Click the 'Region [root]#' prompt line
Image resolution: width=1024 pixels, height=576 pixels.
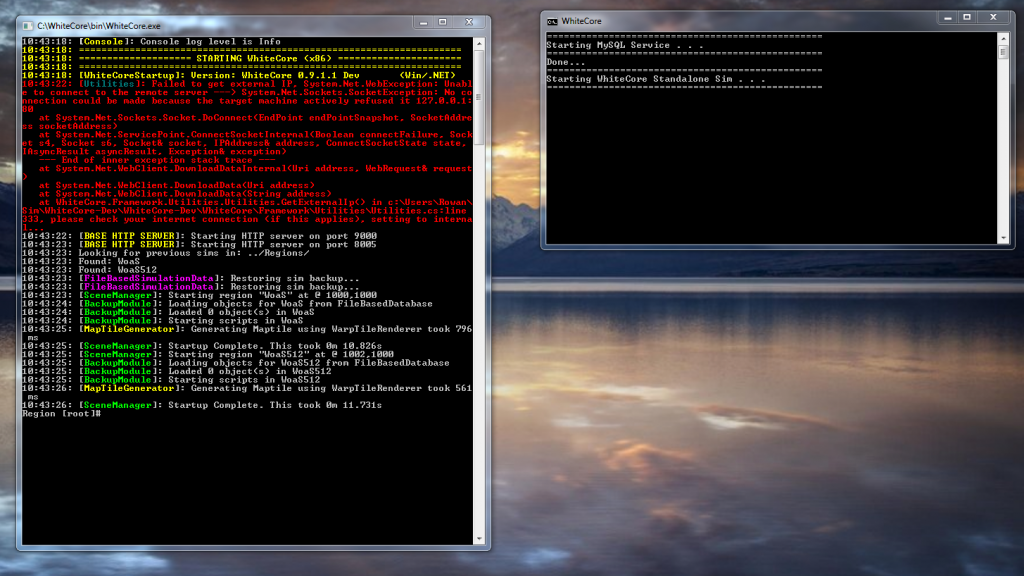(x=61, y=414)
